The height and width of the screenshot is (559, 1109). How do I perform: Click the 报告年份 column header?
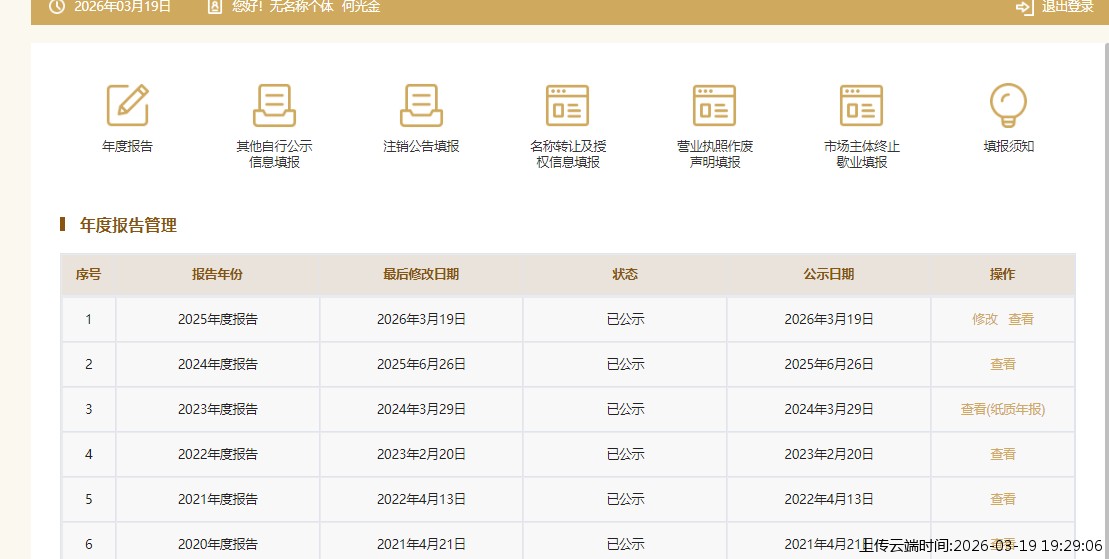tap(217, 274)
